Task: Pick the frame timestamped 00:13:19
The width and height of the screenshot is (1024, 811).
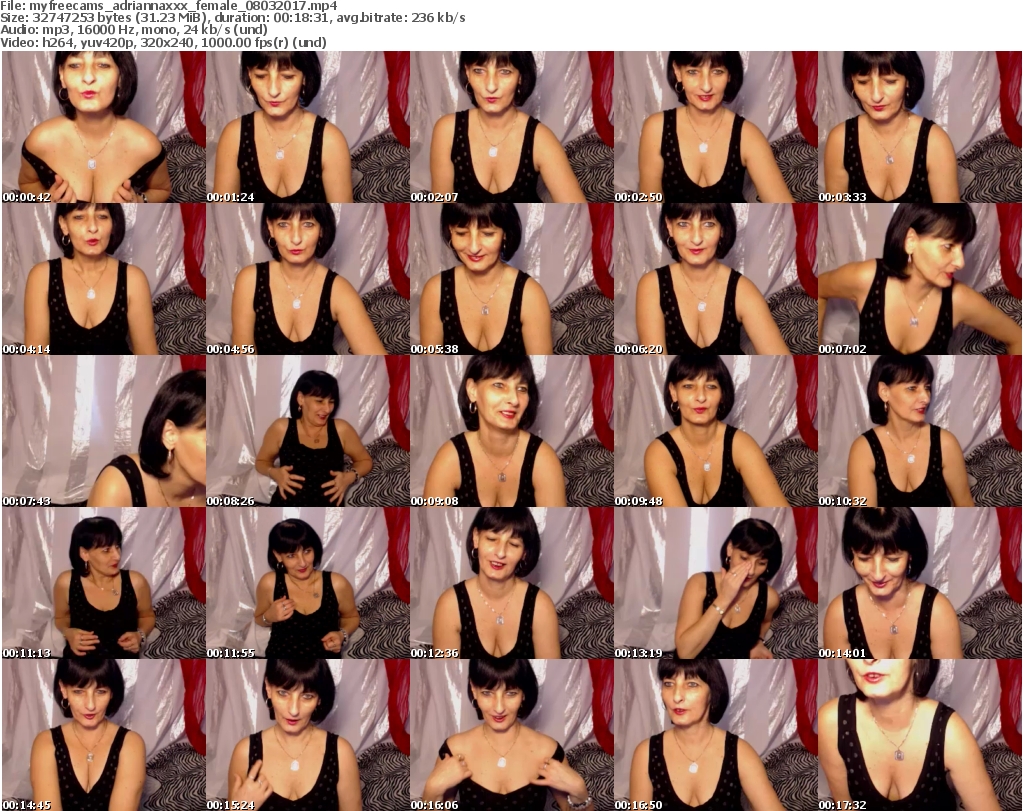Action: (716, 583)
